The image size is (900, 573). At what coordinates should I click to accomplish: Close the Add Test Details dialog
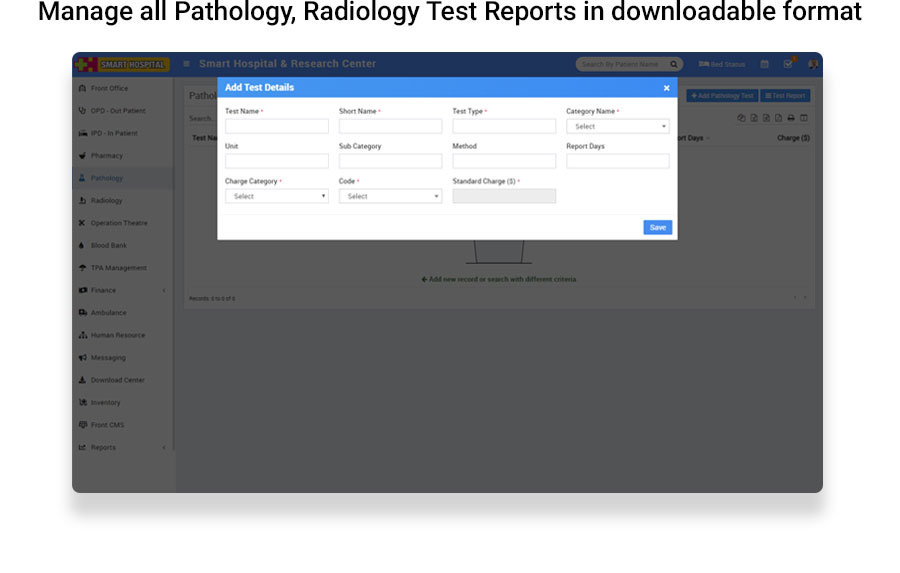666,88
